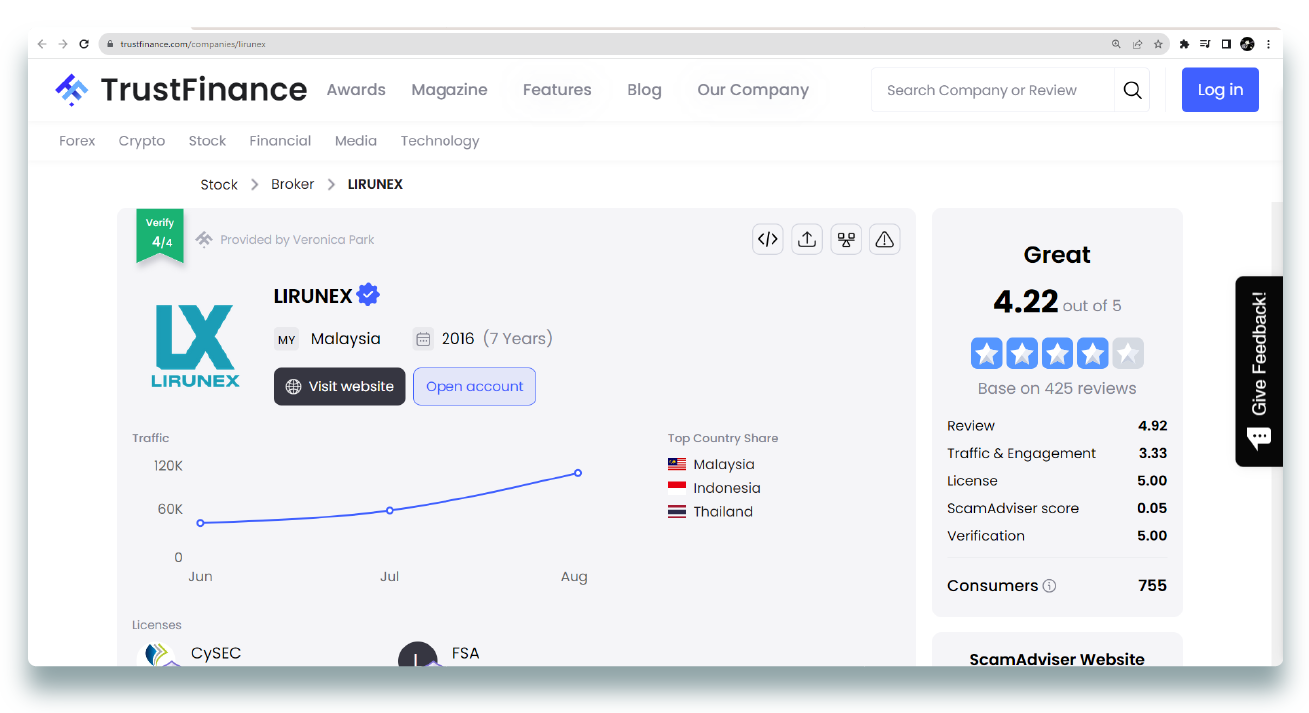Click the browser address bar URL
The image size is (1309, 713).
193,44
